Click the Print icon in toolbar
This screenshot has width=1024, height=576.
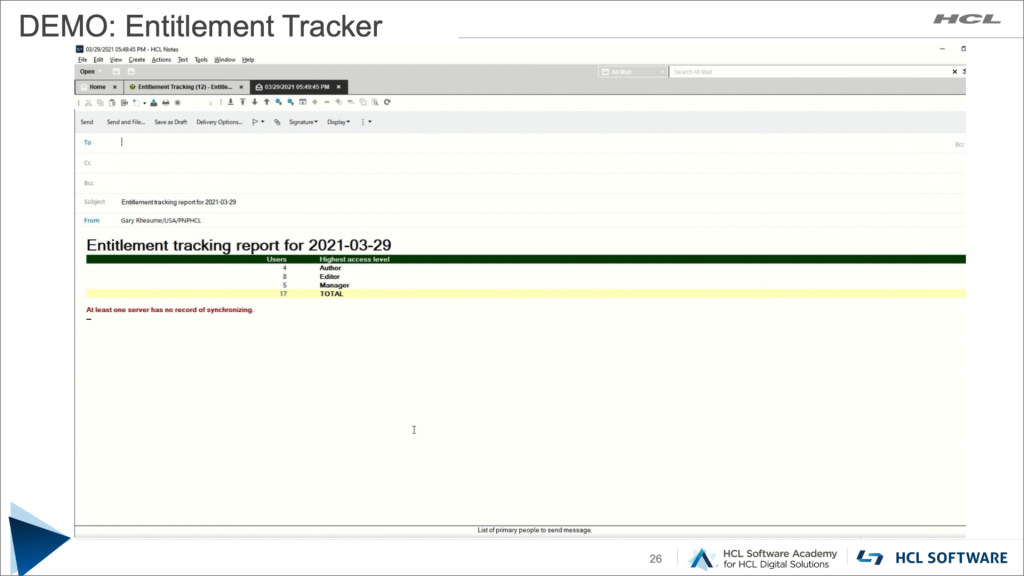(165, 102)
